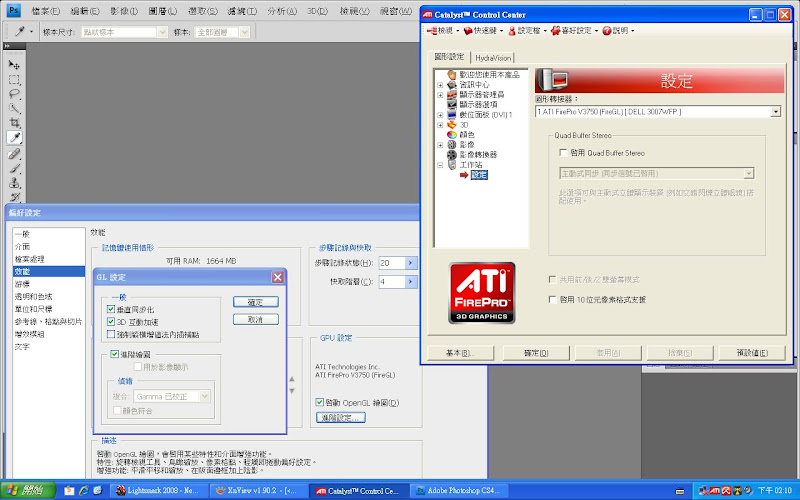
Task: Click the Photoshop Ps logo icon
Action: click(x=14, y=10)
